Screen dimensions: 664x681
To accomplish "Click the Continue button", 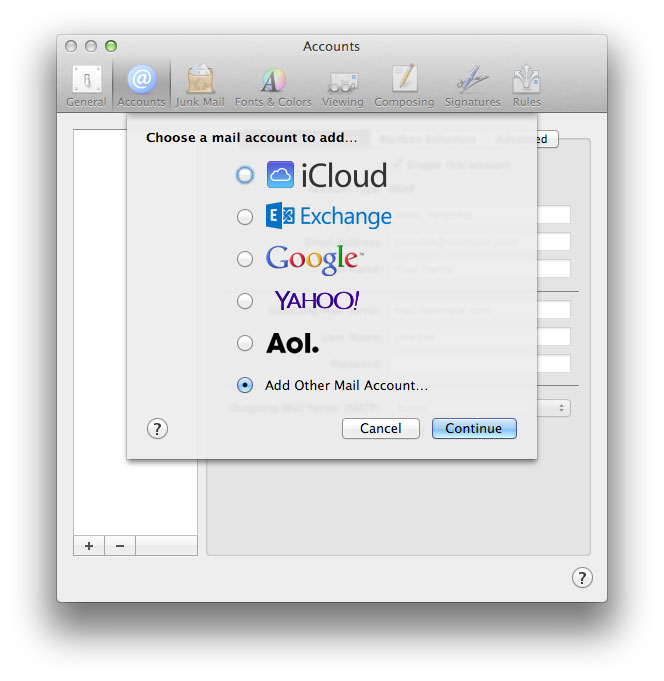I will pyautogui.click(x=474, y=428).
